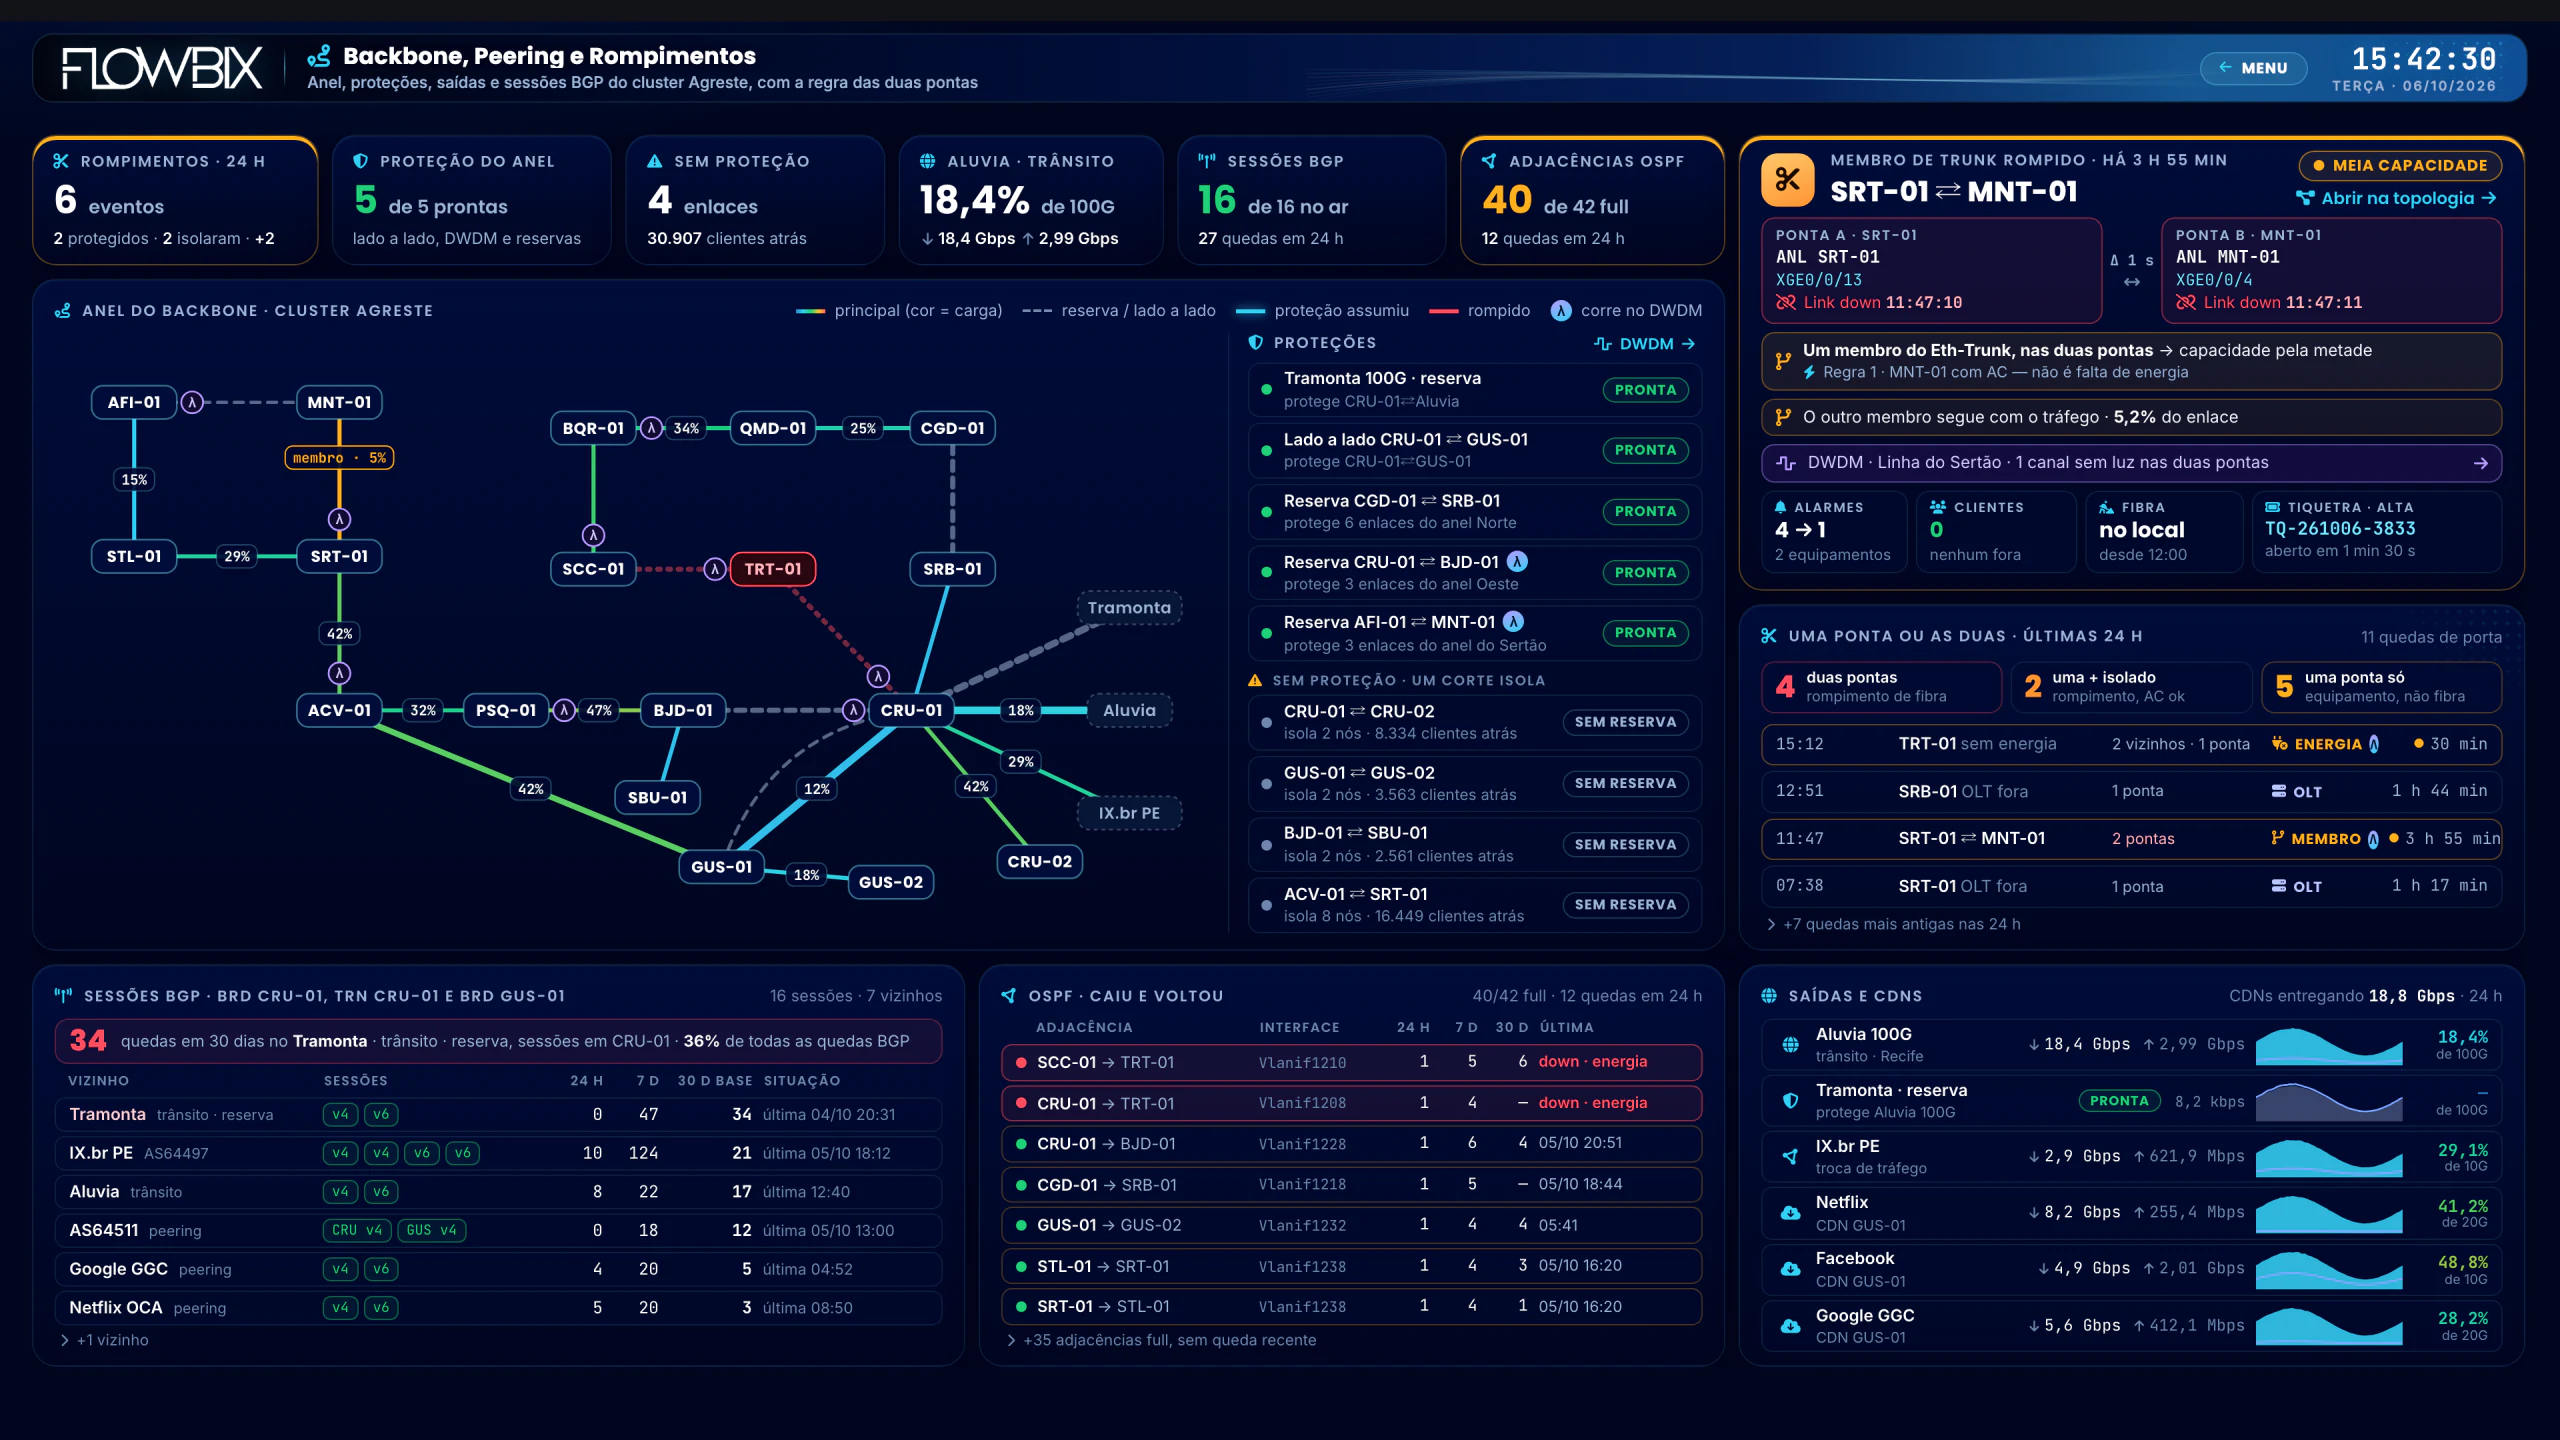
Task: Expand '+1 vizinho' in BGP sessions
Action: point(104,1340)
